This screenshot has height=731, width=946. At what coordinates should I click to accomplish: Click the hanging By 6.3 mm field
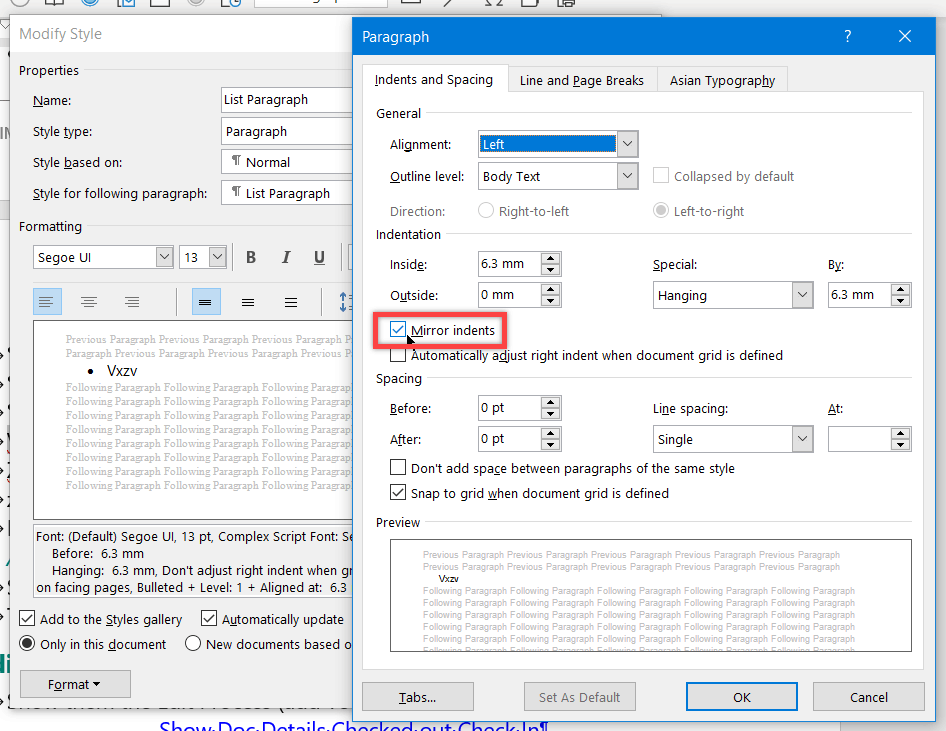(x=859, y=295)
